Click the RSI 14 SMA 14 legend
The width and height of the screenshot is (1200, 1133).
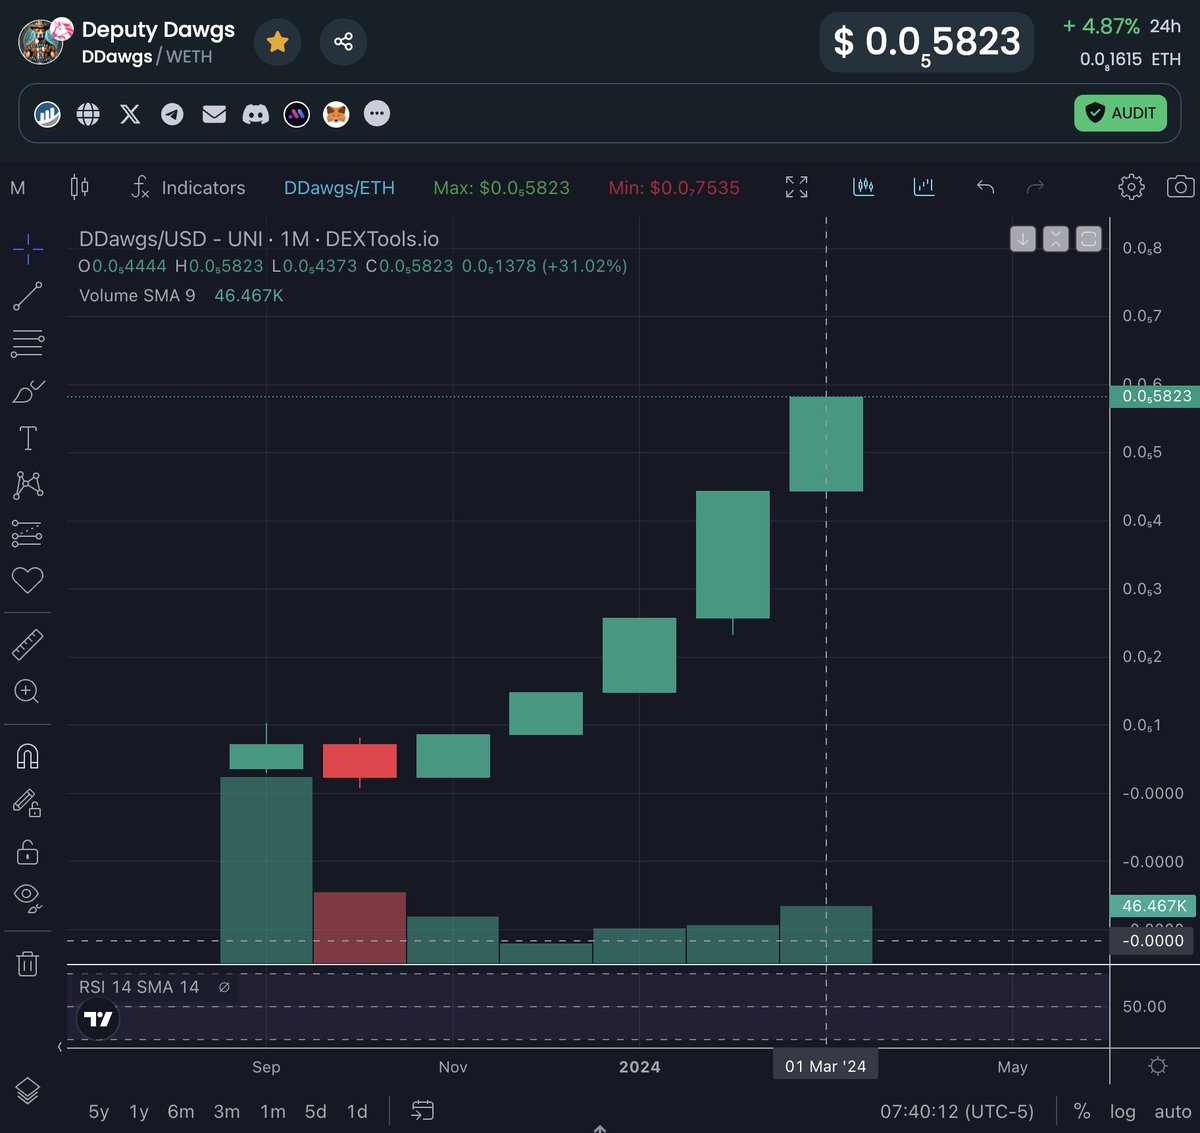pyautogui.click(x=139, y=987)
